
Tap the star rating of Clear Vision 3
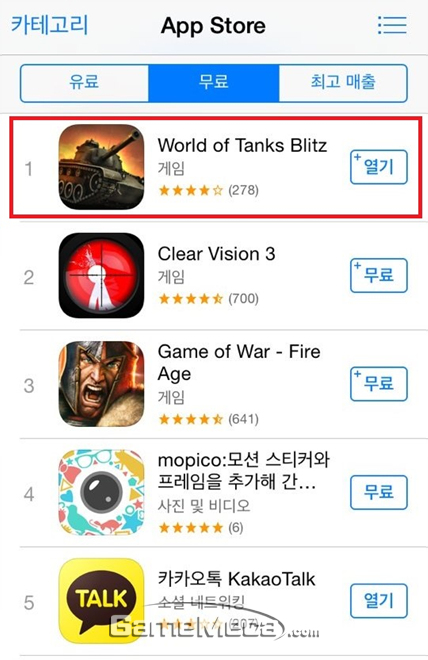(191, 299)
